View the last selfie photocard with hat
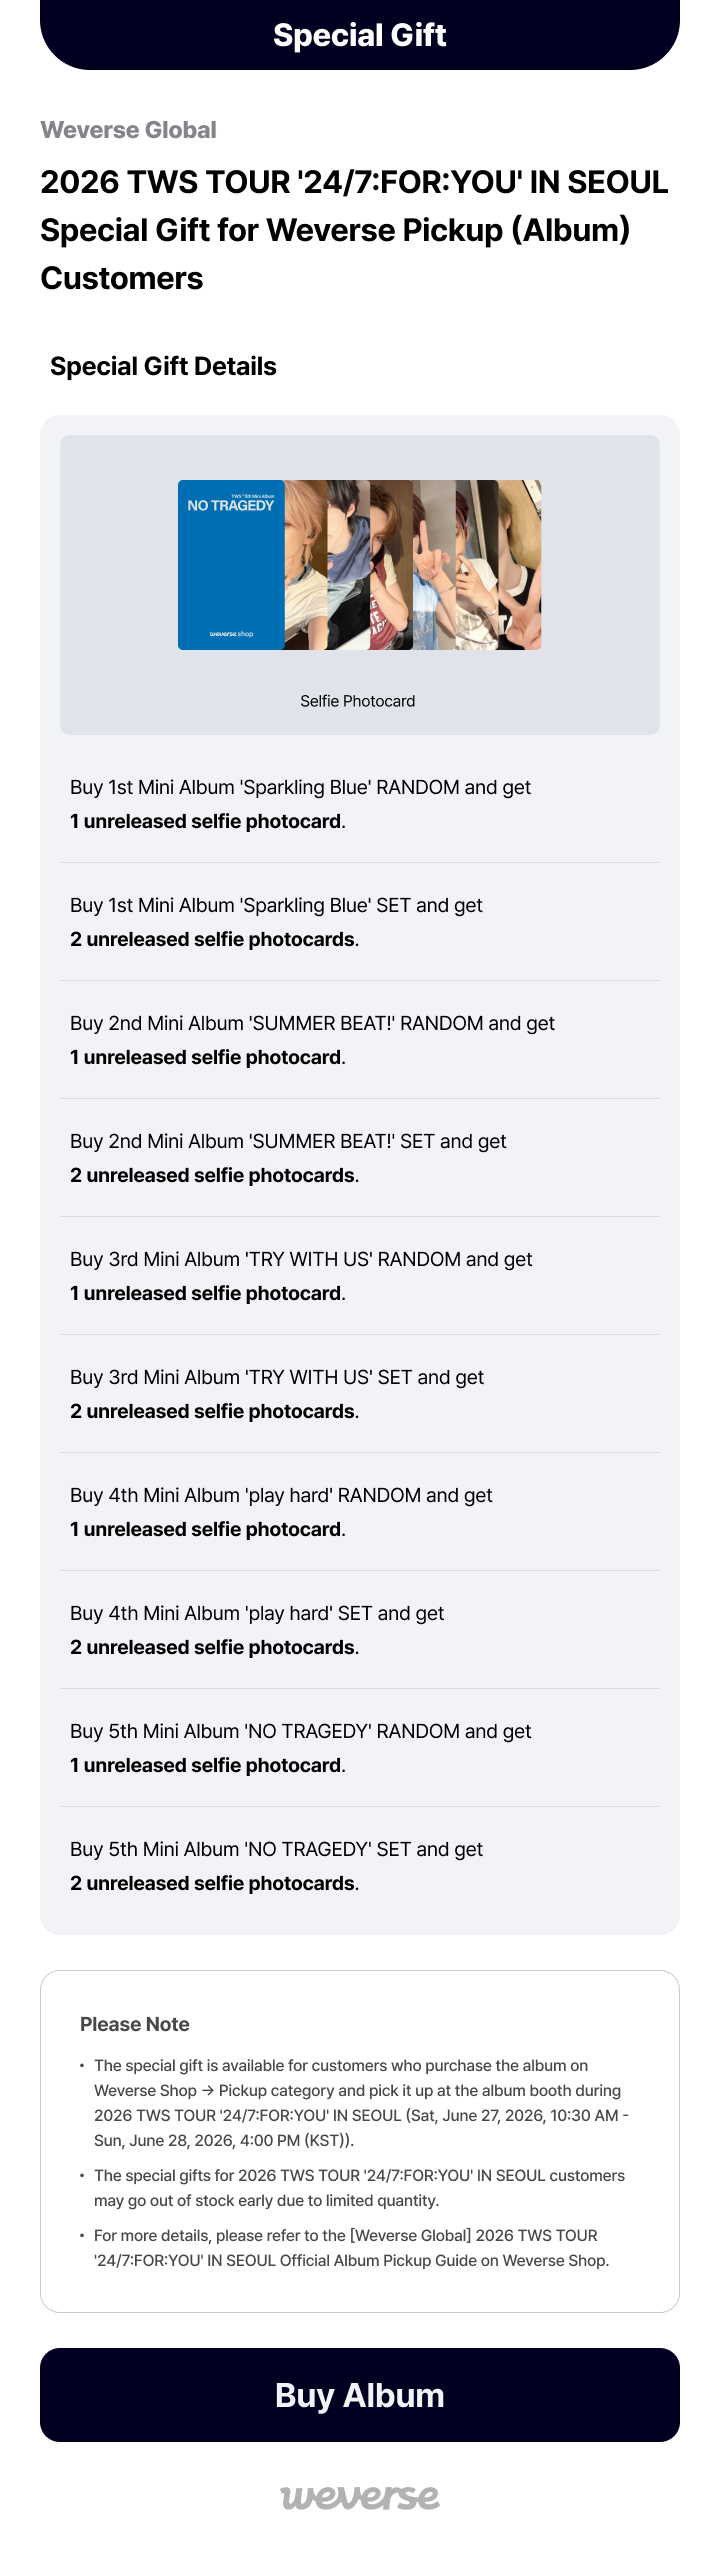Image resolution: width=720 pixels, height=2560 pixels. [520, 565]
